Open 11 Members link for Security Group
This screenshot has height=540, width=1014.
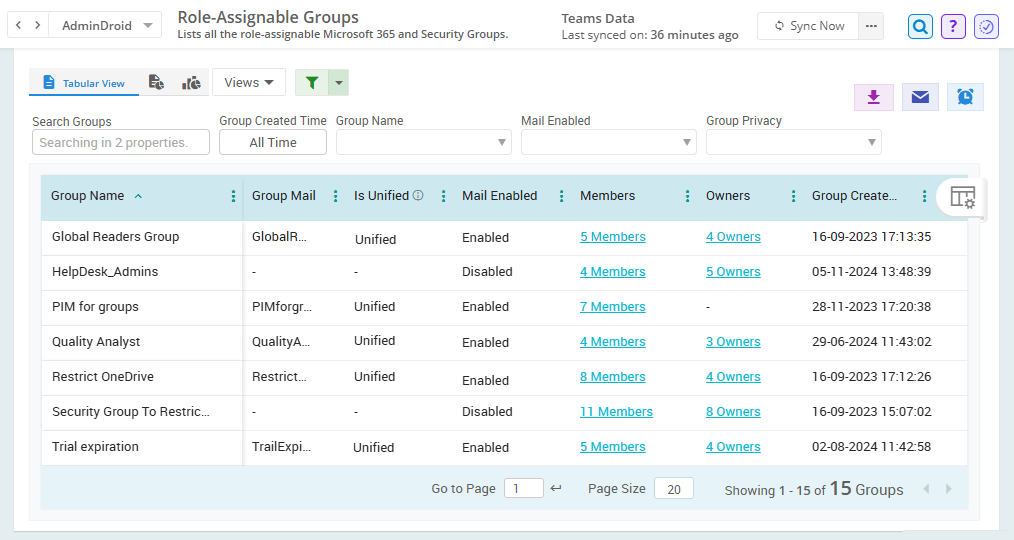point(616,412)
